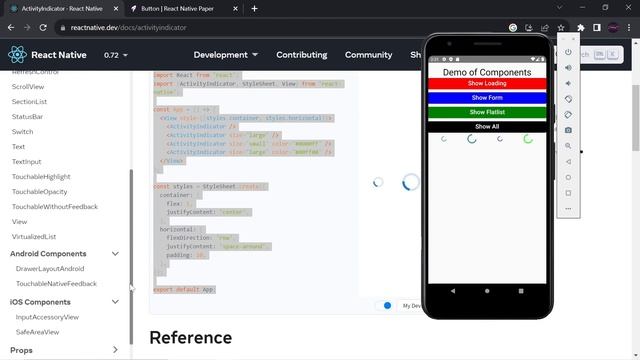Click the Grammarly extension icon

[x=513, y=27]
